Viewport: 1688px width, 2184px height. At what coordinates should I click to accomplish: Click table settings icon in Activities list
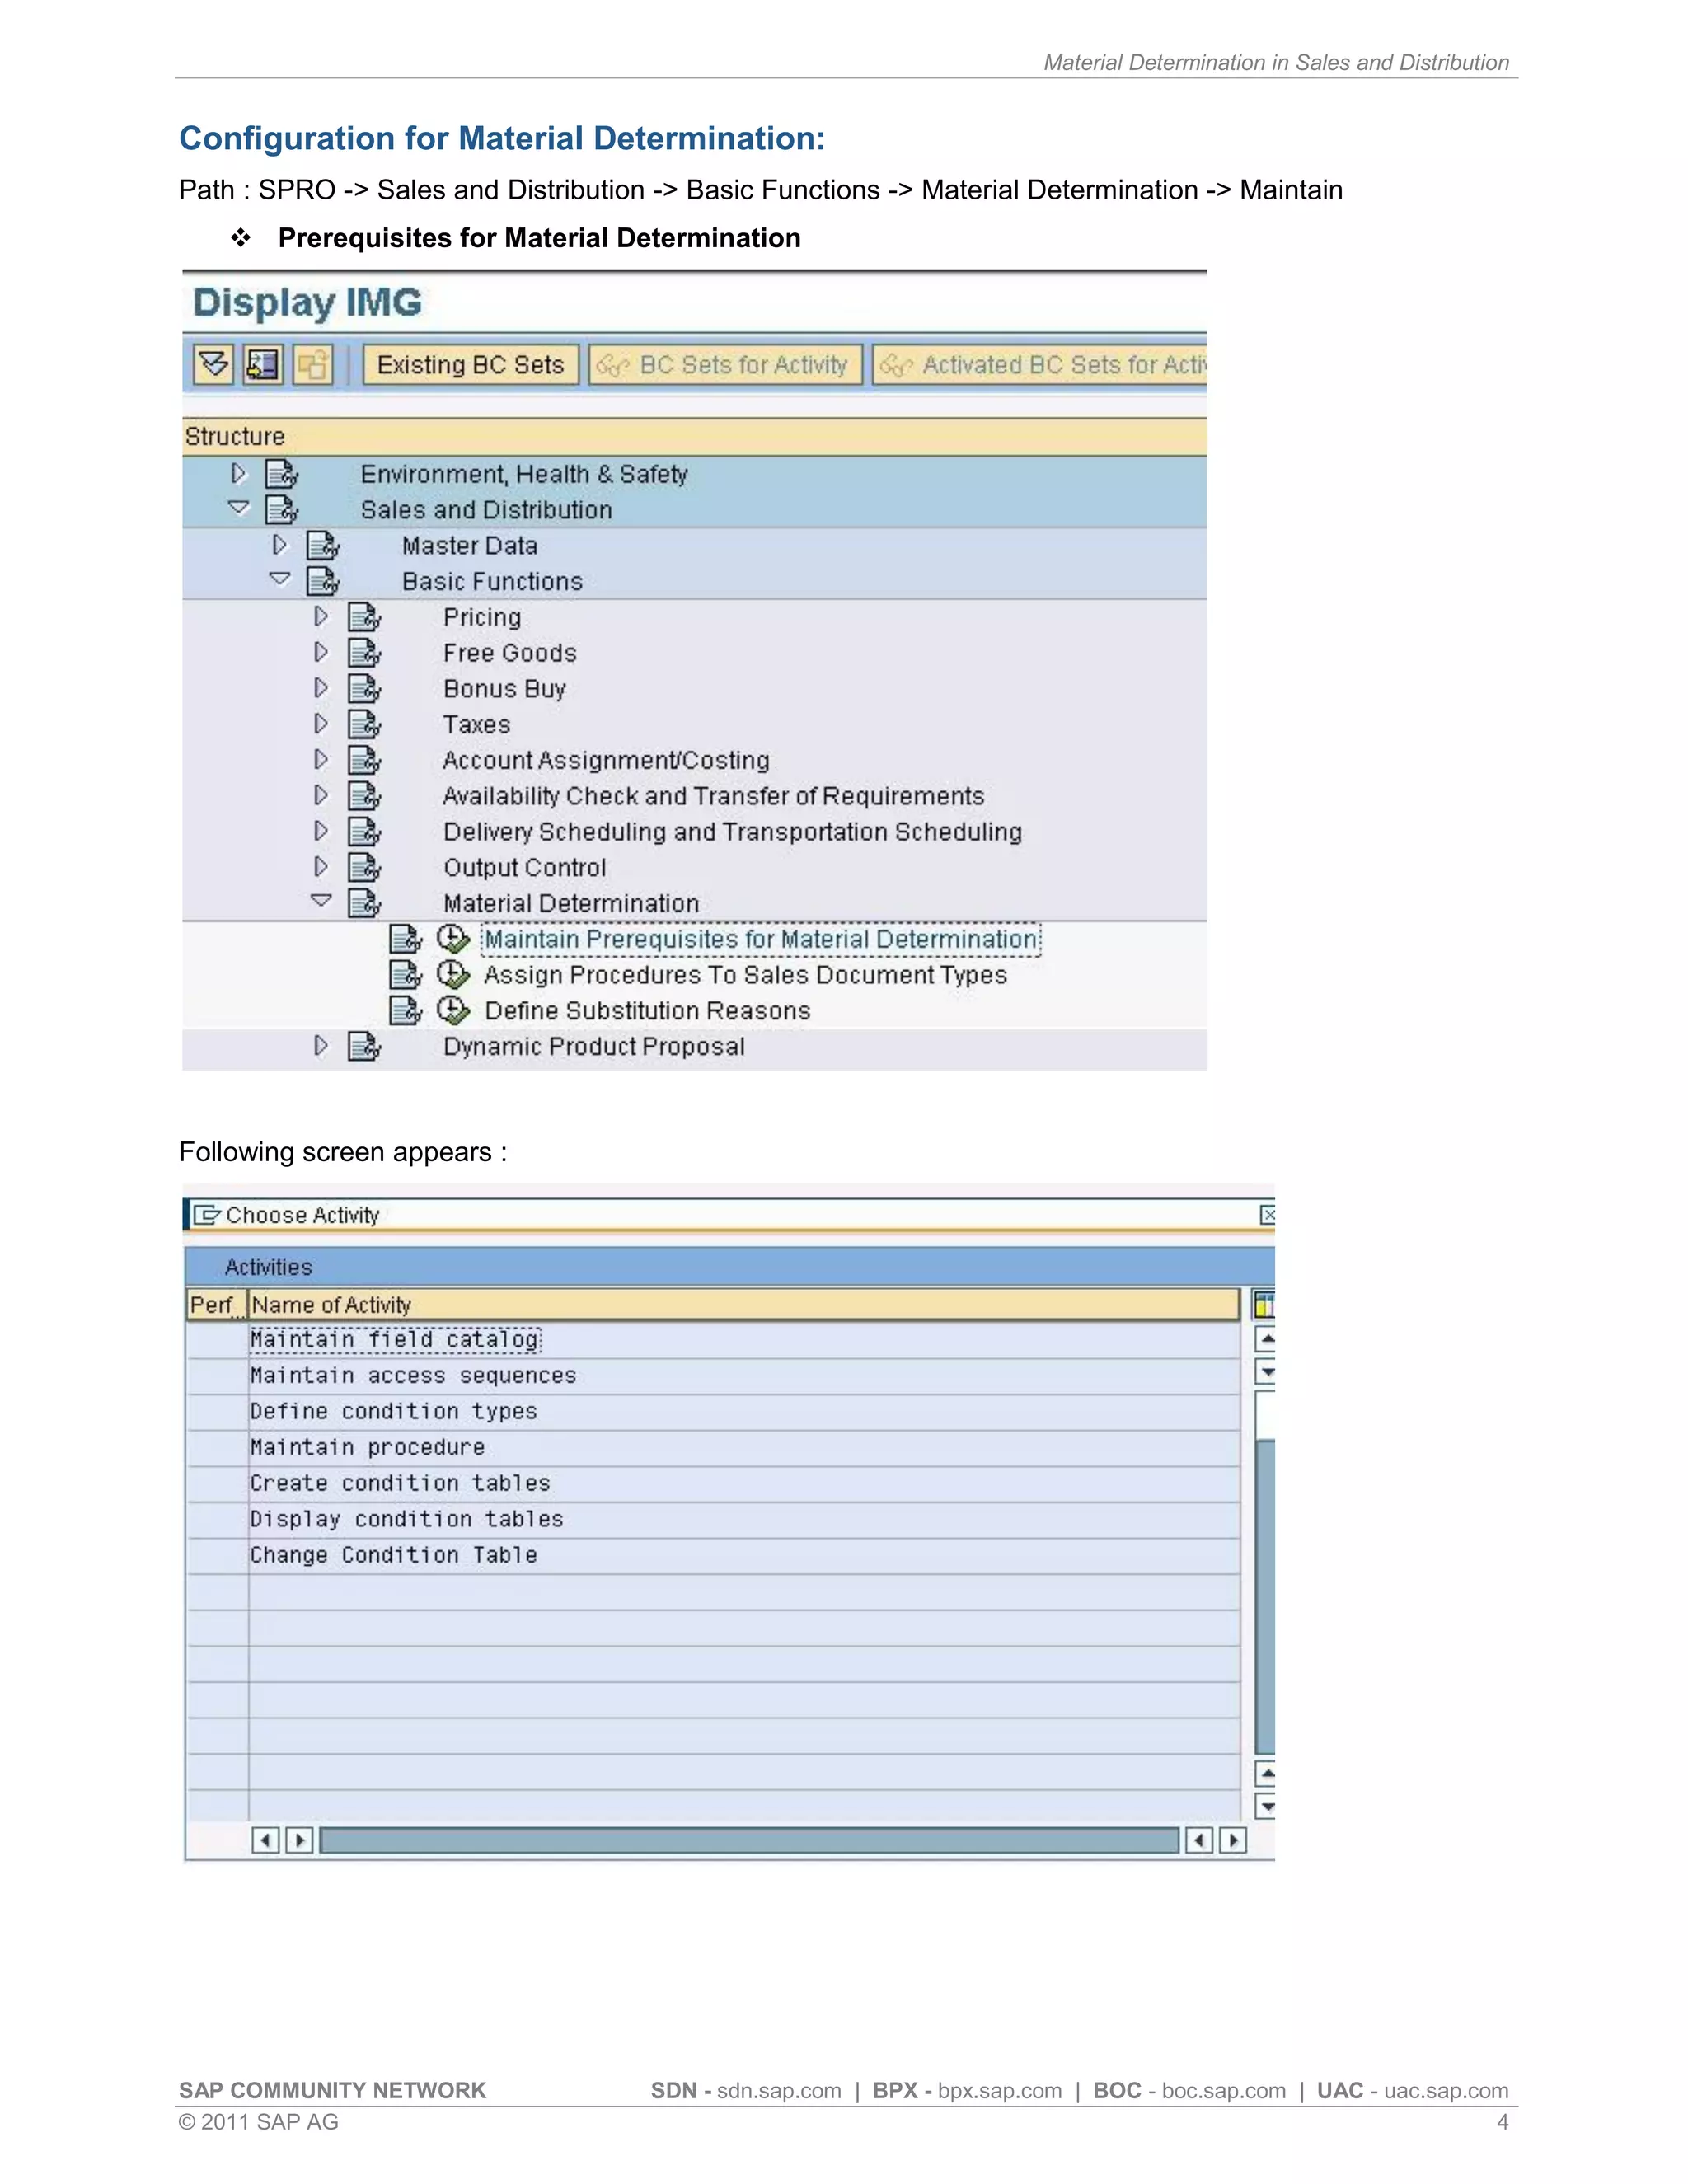click(x=1264, y=1304)
